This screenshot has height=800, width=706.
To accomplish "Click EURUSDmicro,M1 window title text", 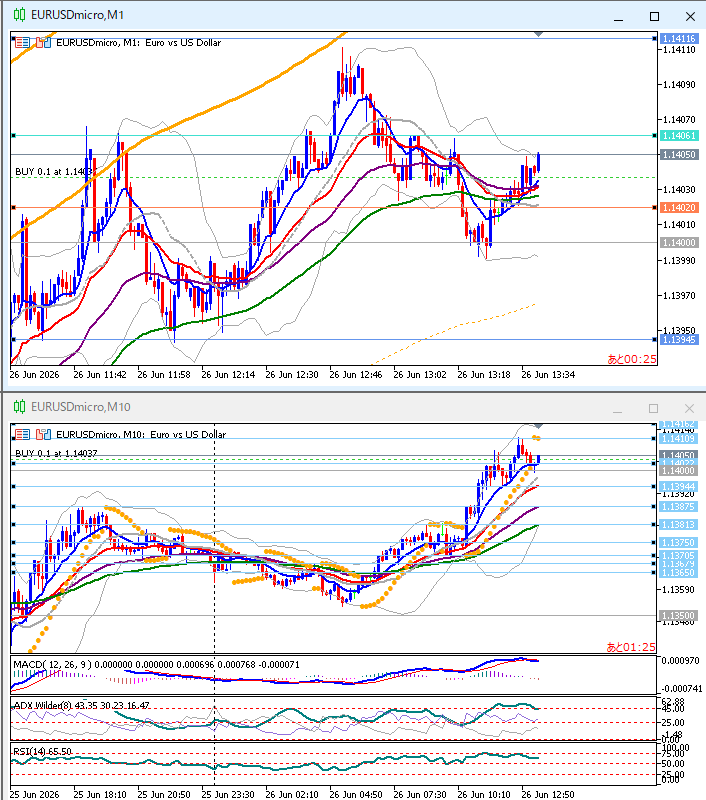I will [78, 15].
